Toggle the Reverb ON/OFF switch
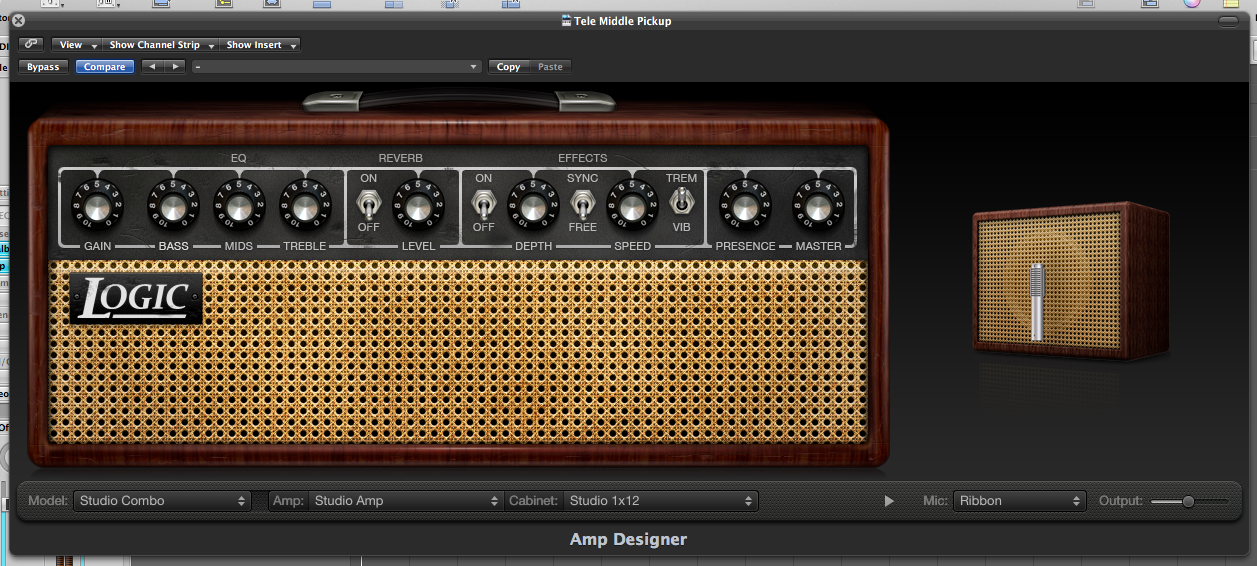The image size is (1257, 566). (368, 204)
